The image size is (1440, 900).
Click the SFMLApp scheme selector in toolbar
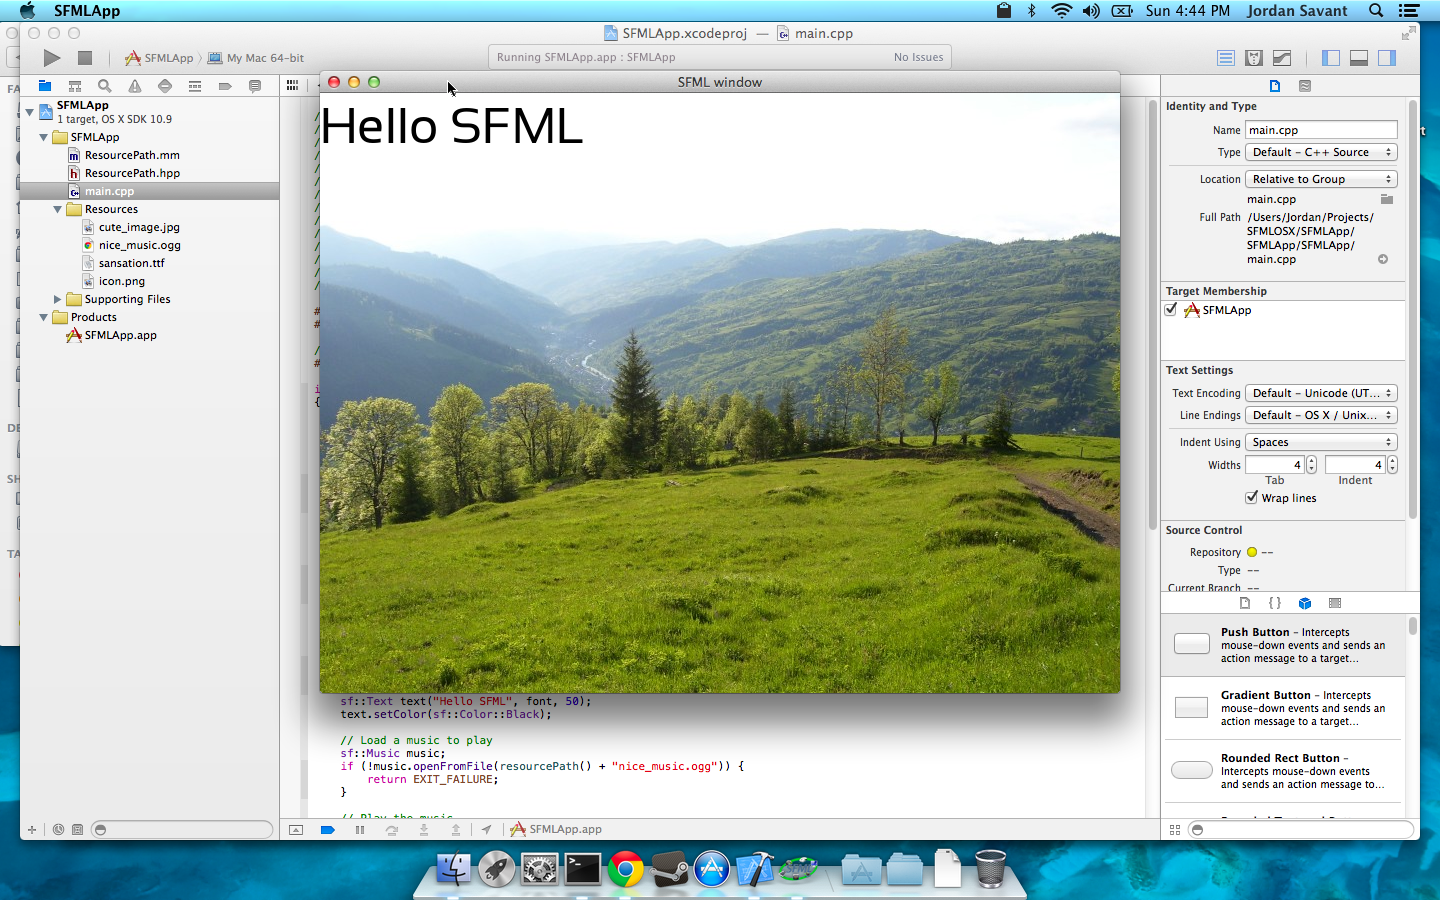point(159,58)
